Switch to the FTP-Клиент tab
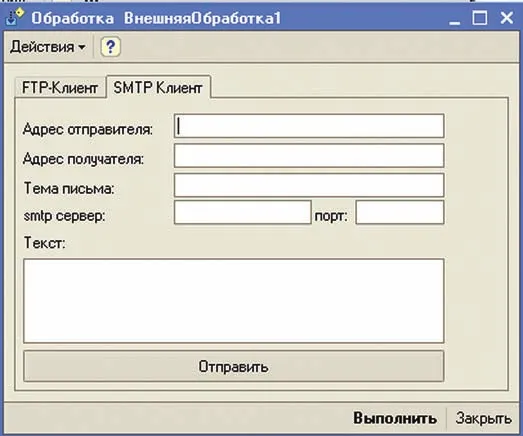 point(60,88)
